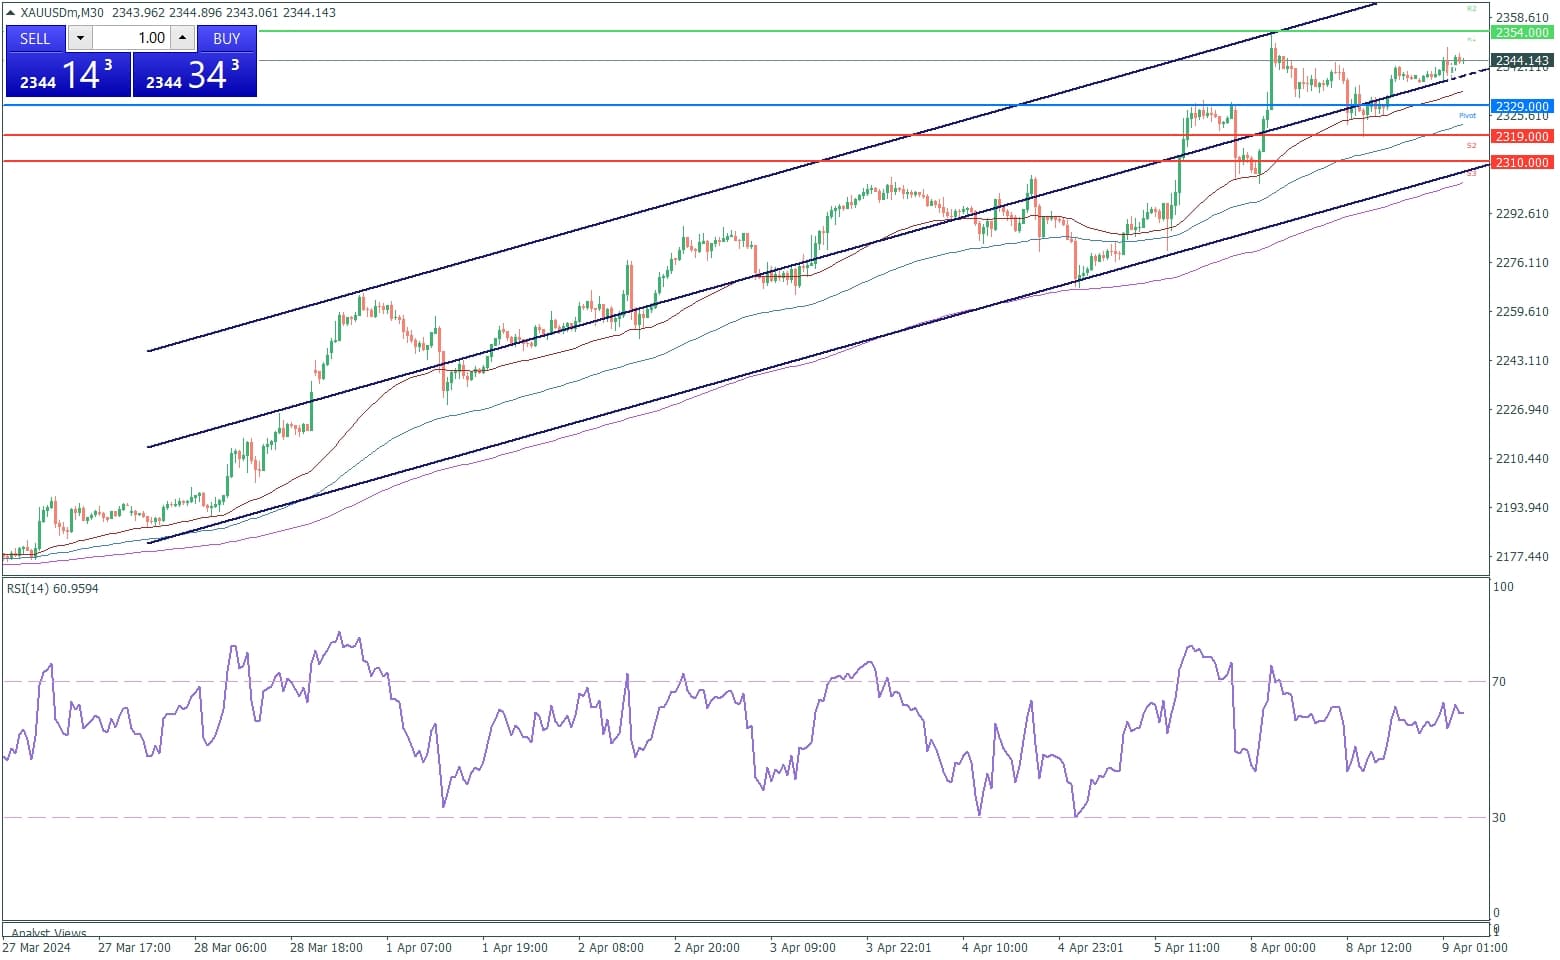Click the 1 Apr 07:00 time axis label
The width and height of the screenshot is (1560, 960).
pos(419,948)
